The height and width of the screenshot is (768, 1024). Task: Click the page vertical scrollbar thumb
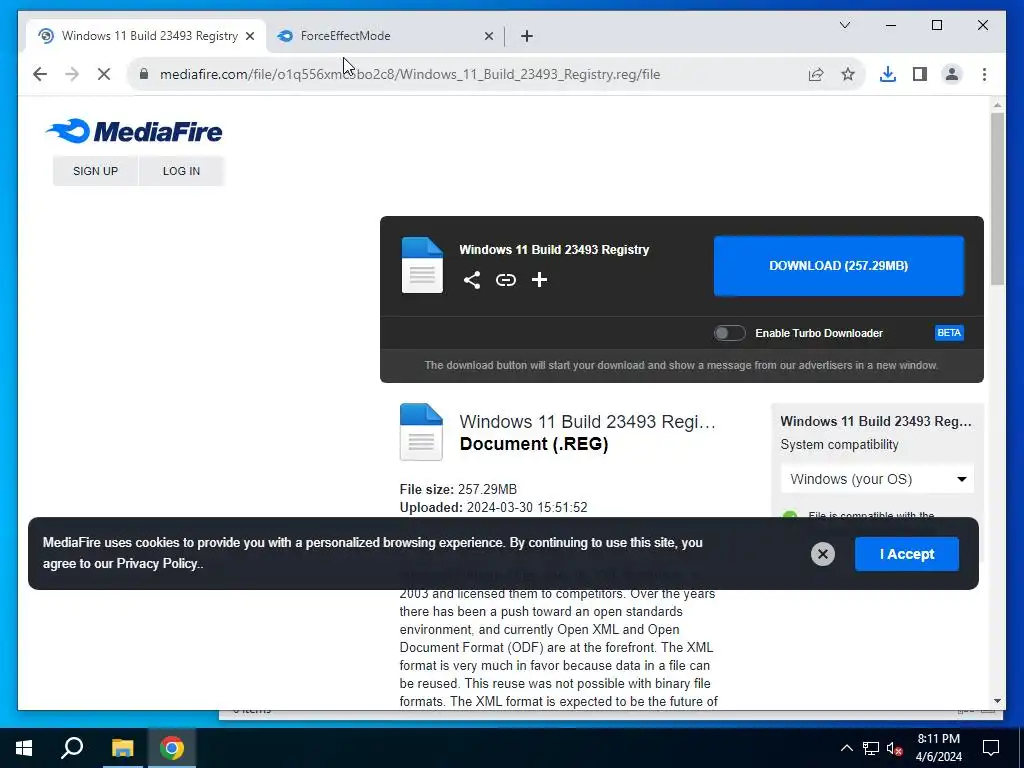(x=997, y=199)
